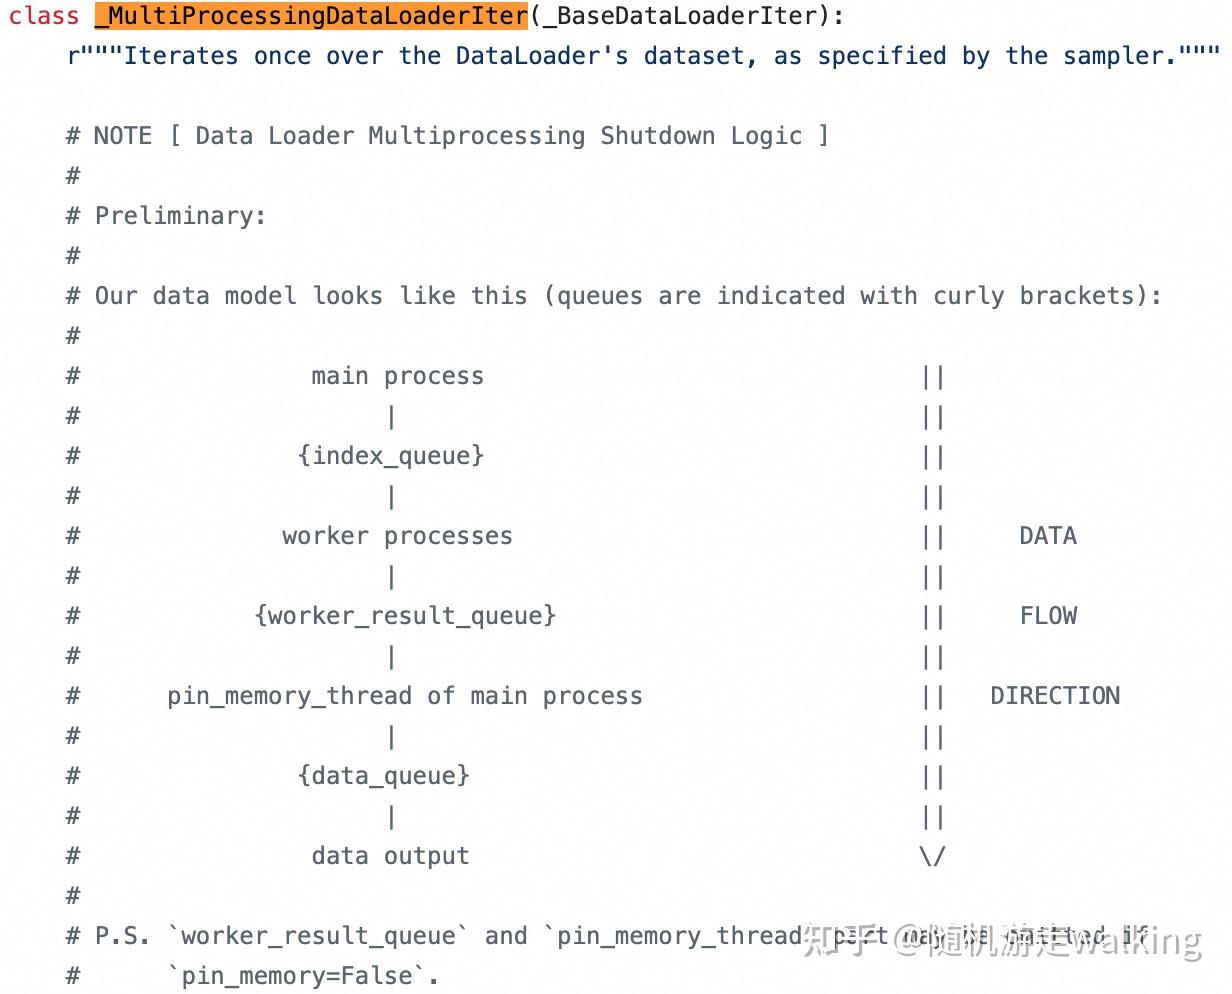Click the NOTE Data Loader Multiprocessing Shutdown Logic comment
Image resolution: width=1232 pixels, height=994 pixels.
tap(460, 136)
